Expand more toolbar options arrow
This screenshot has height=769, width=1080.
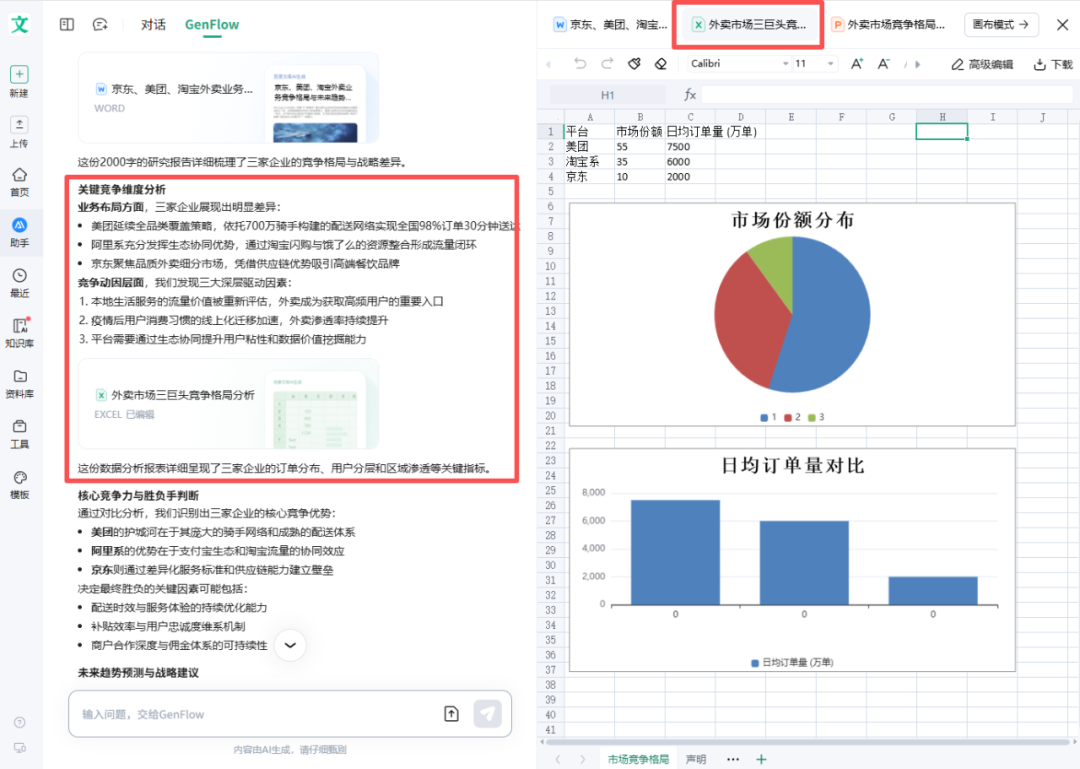click(x=917, y=65)
